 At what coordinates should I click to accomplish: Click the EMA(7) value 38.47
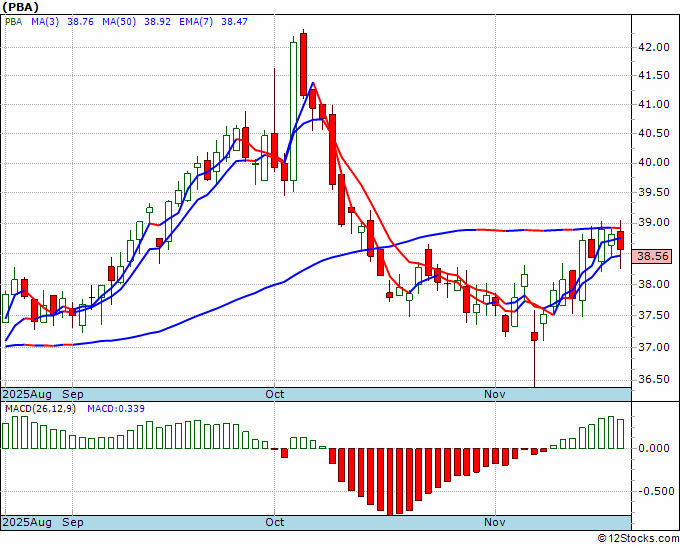click(234, 22)
